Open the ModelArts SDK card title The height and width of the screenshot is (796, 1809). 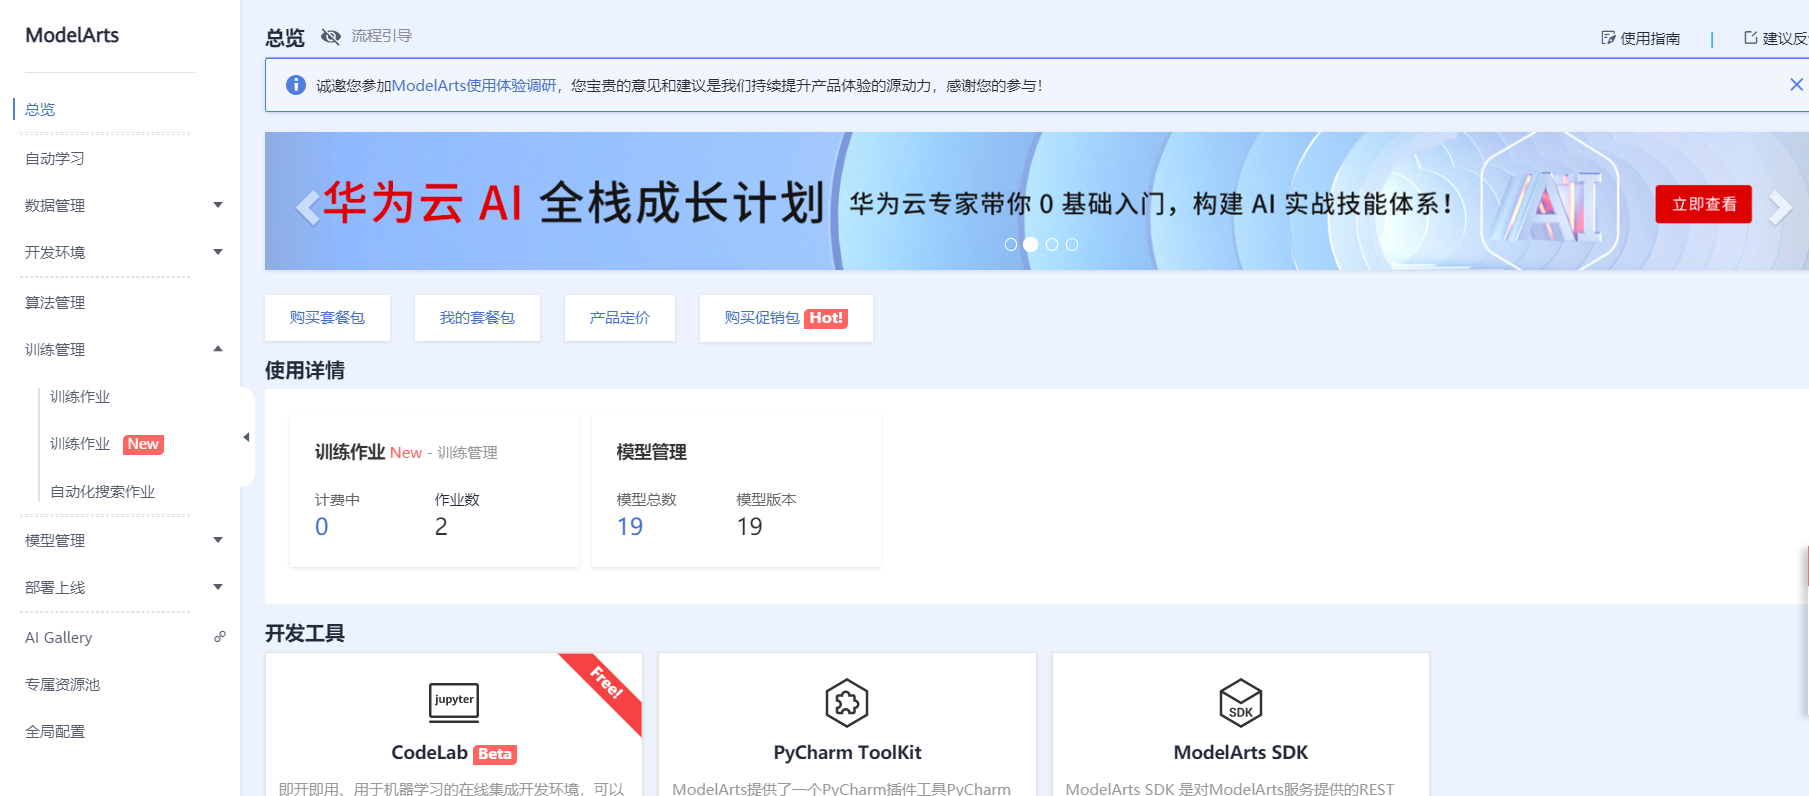[1241, 752]
